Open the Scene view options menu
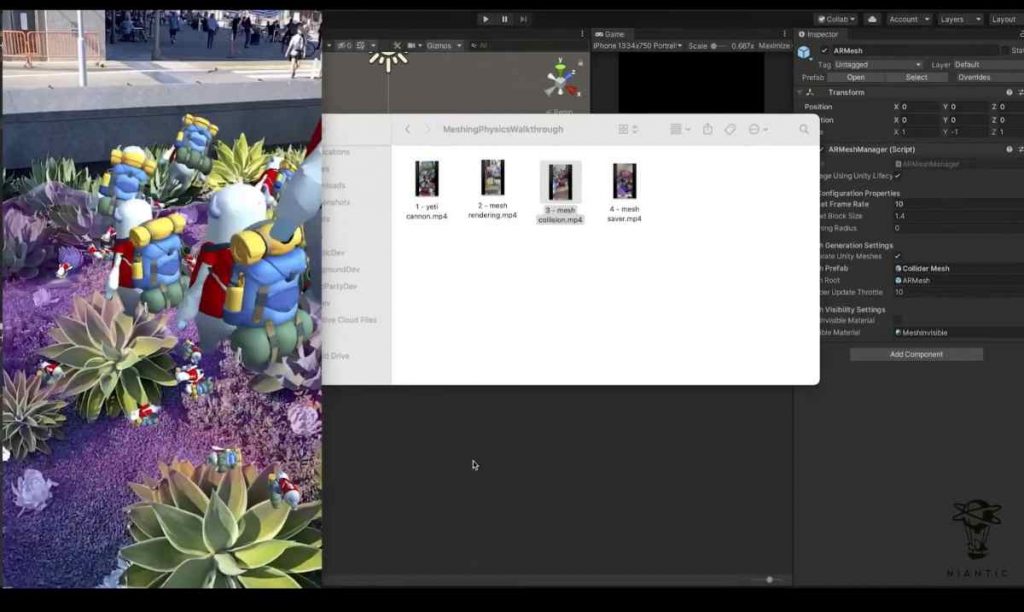 583,34
